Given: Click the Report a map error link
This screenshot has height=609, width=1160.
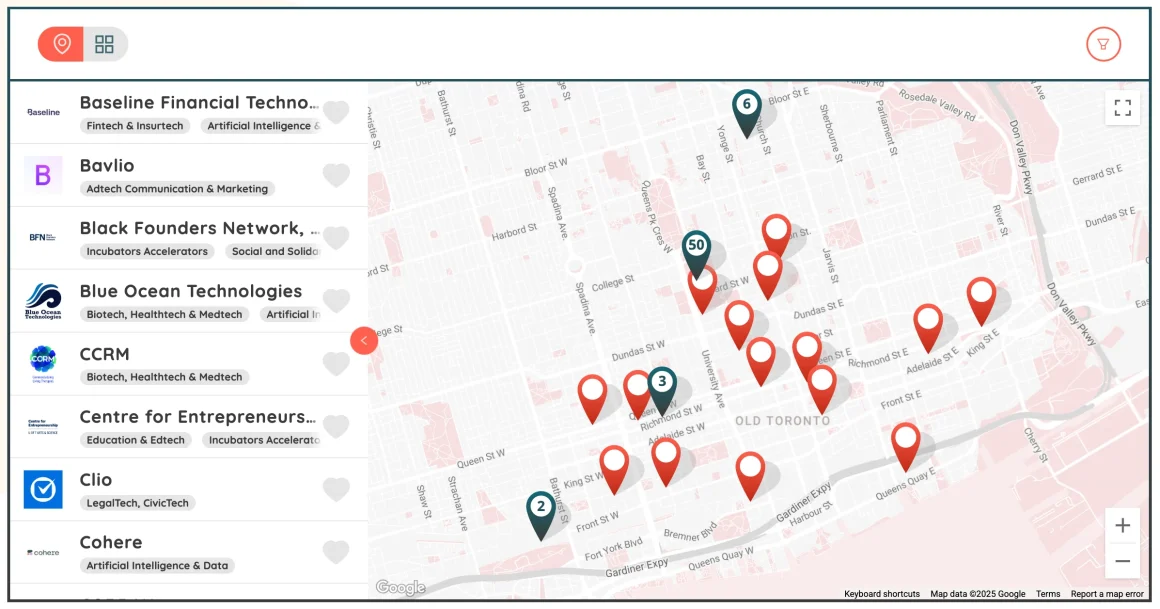Looking at the screenshot, I should 1110,593.
